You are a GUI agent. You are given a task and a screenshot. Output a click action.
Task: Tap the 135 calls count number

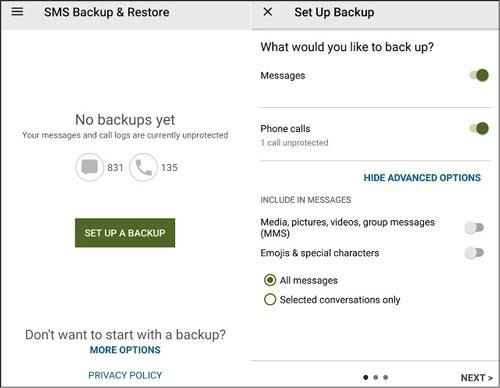pyautogui.click(x=169, y=167)
